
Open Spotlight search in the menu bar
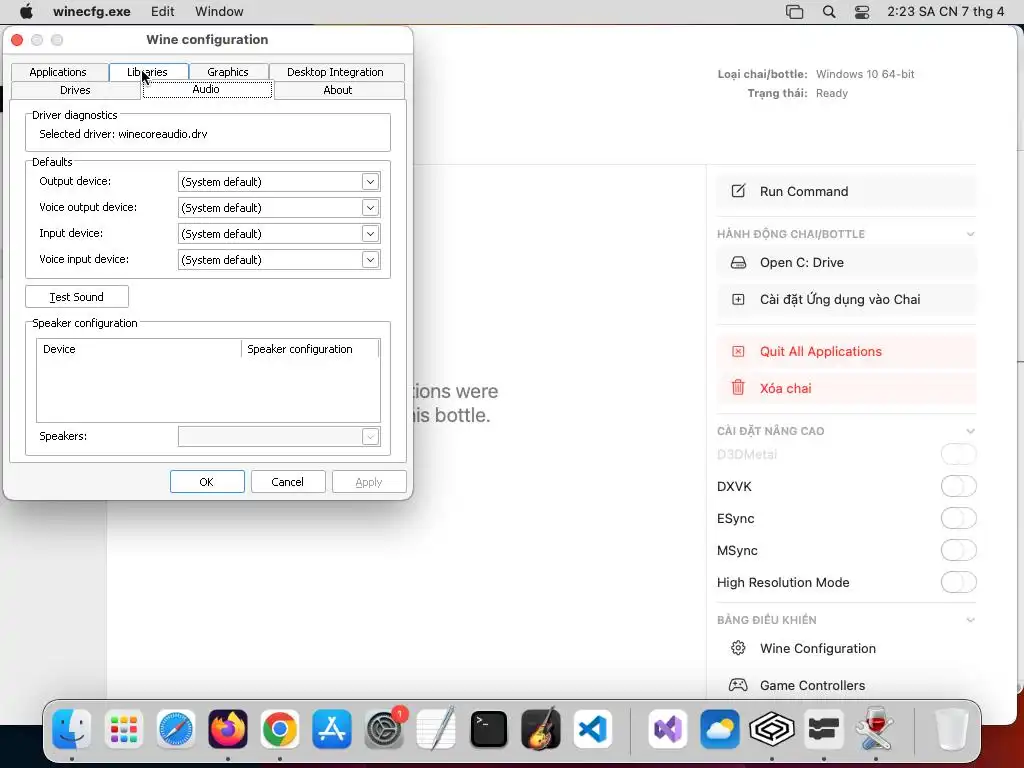coord(829,12)
